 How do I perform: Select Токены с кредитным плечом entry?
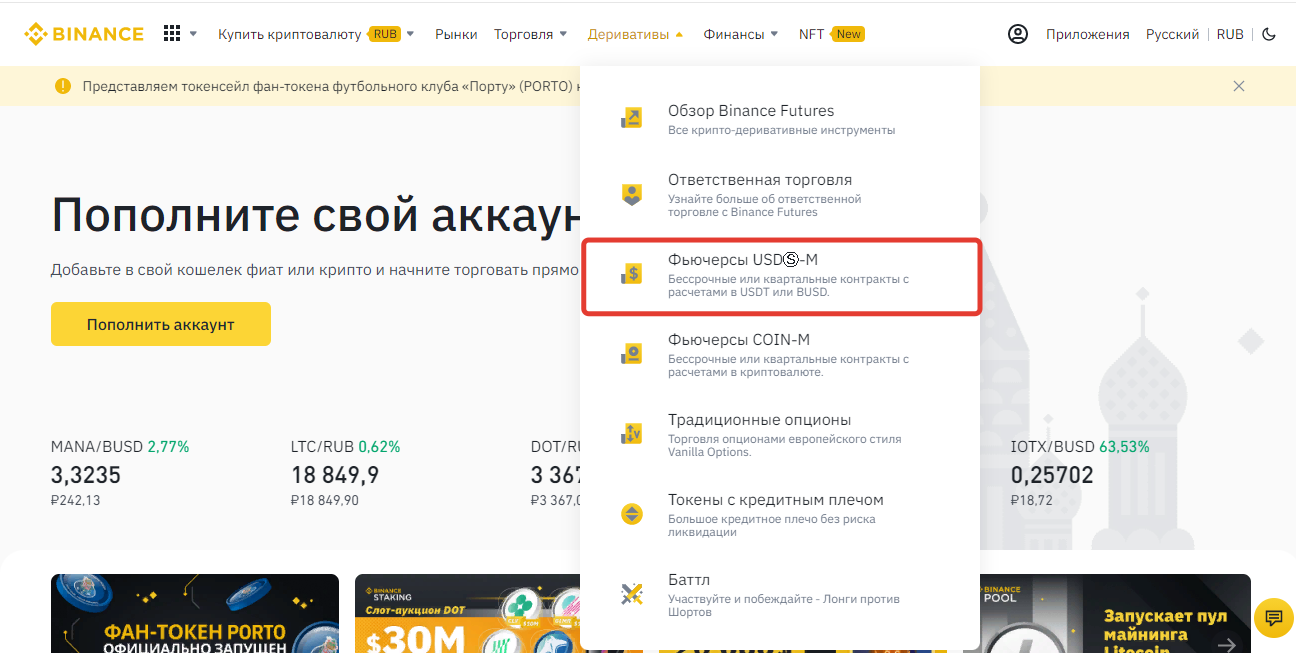click(780, 515)
